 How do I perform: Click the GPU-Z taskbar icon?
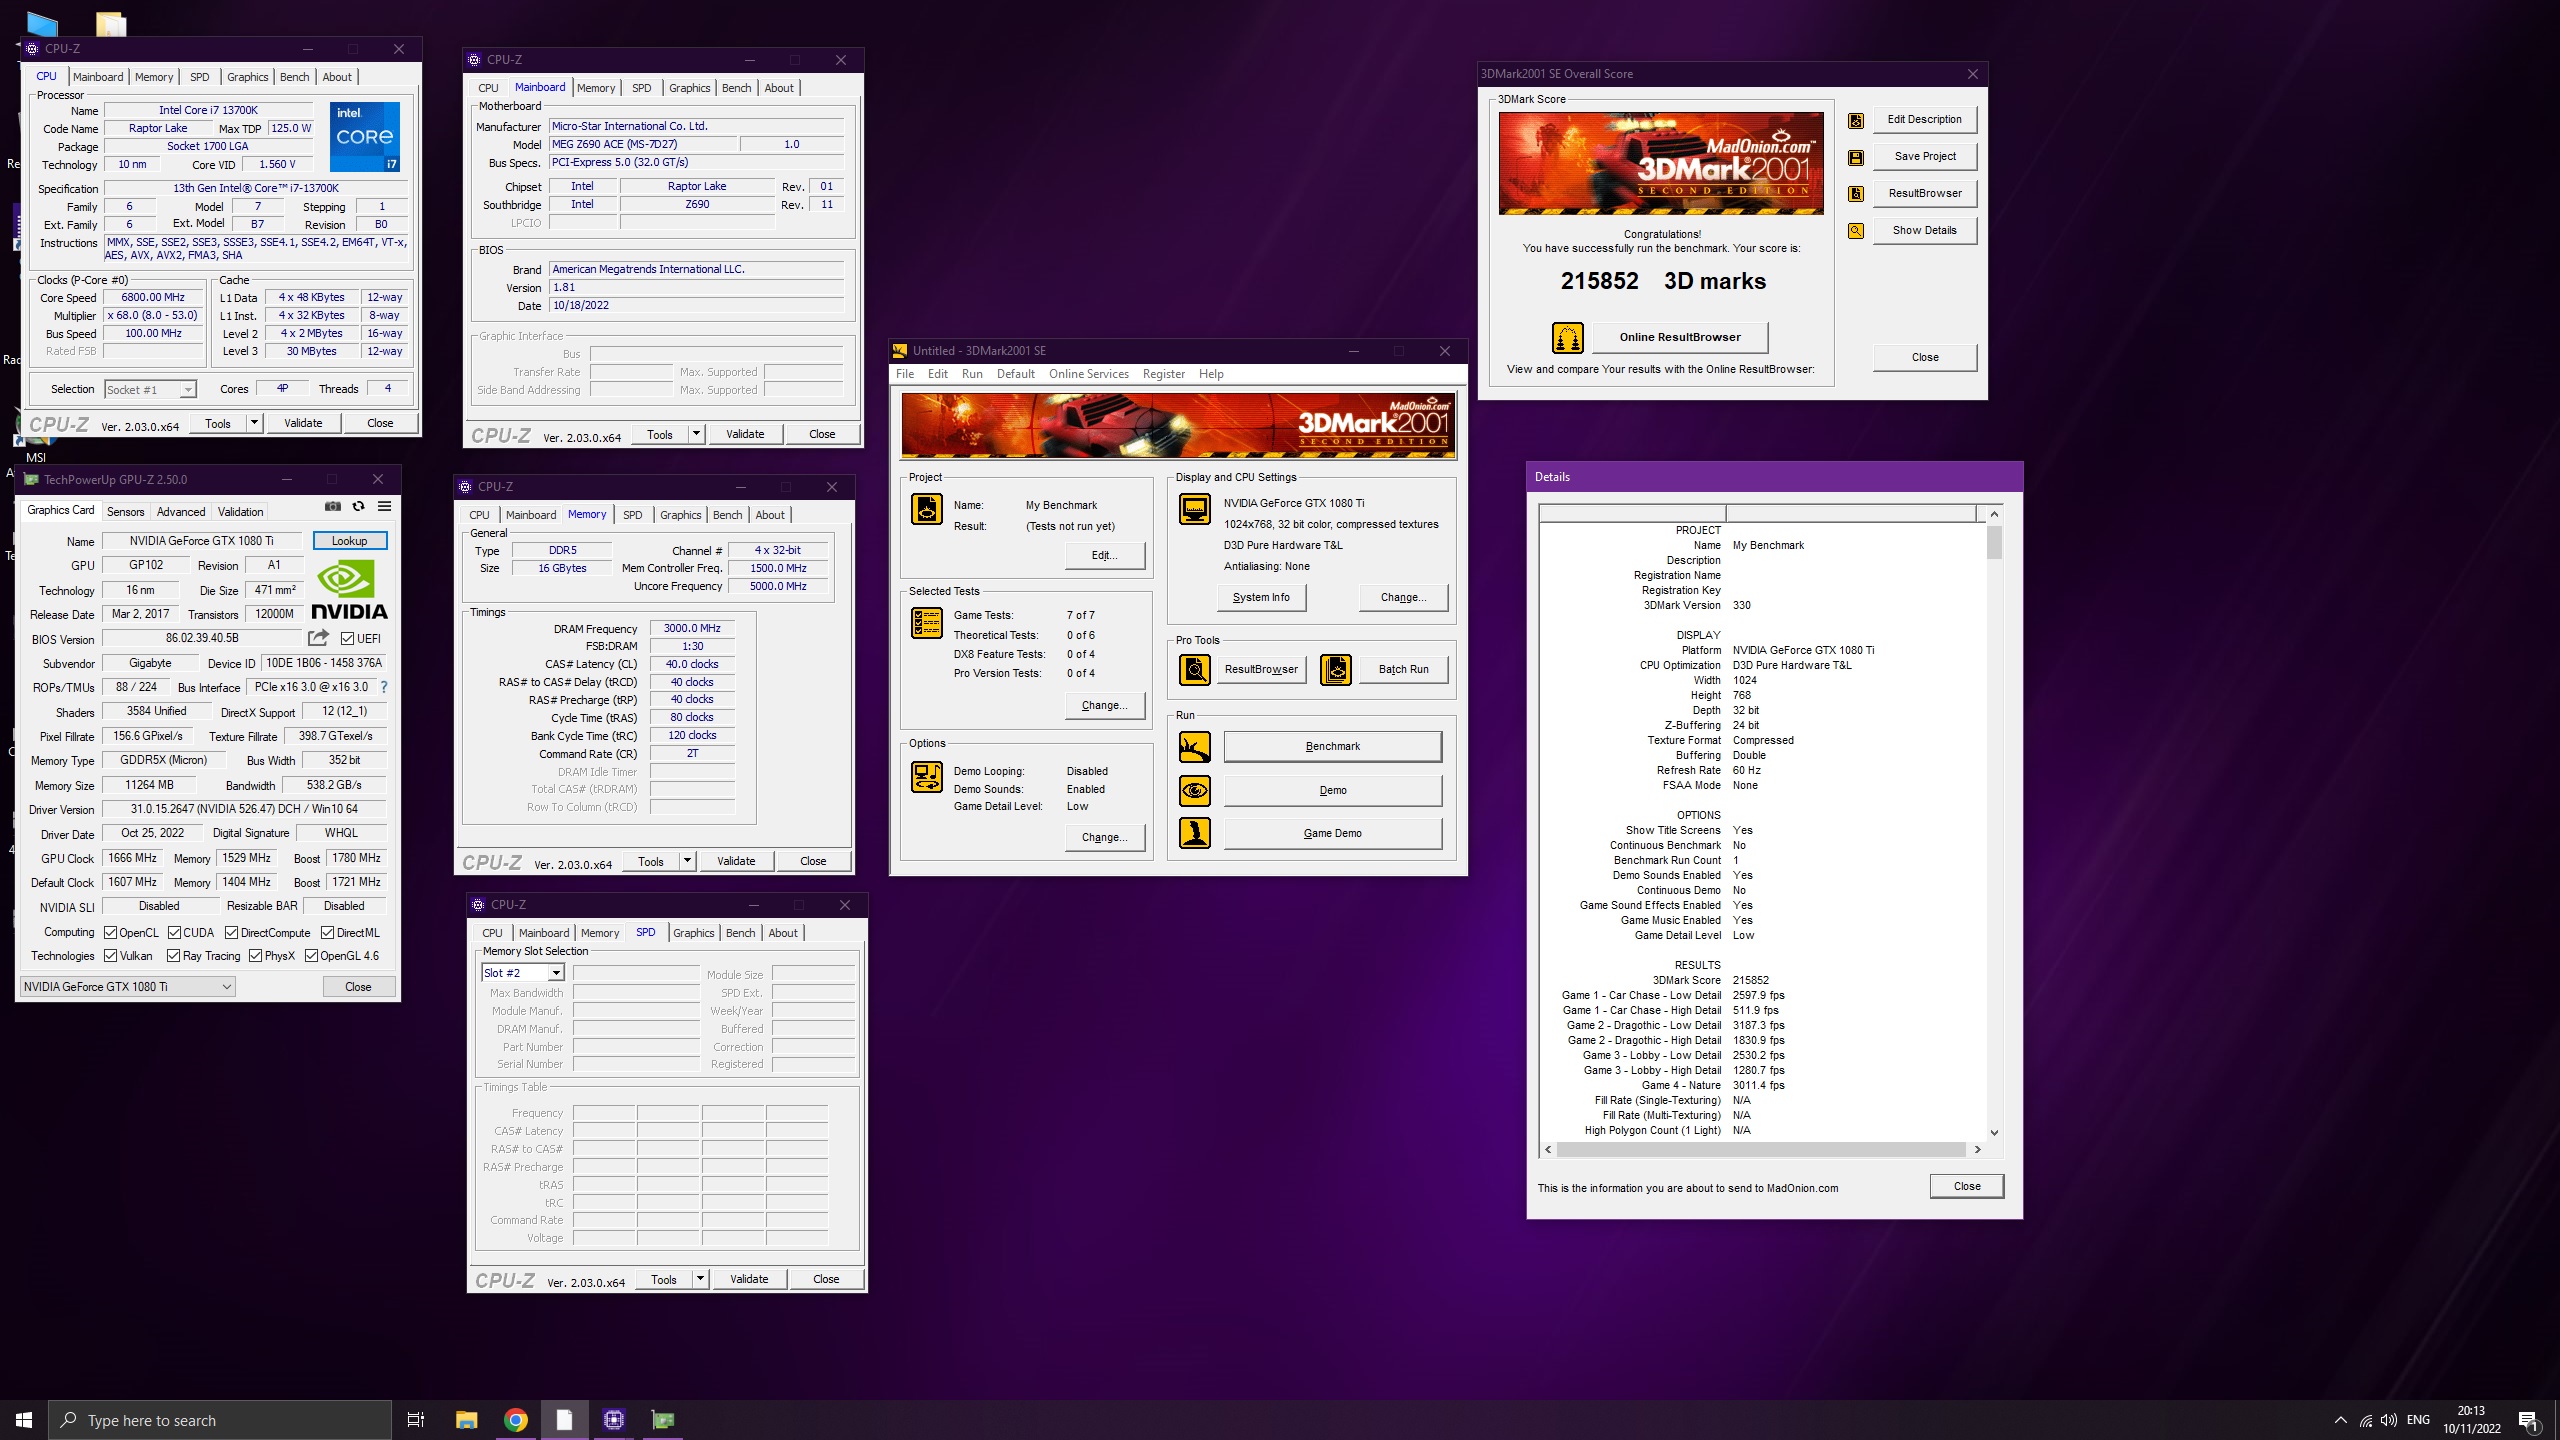(663, 1420)
